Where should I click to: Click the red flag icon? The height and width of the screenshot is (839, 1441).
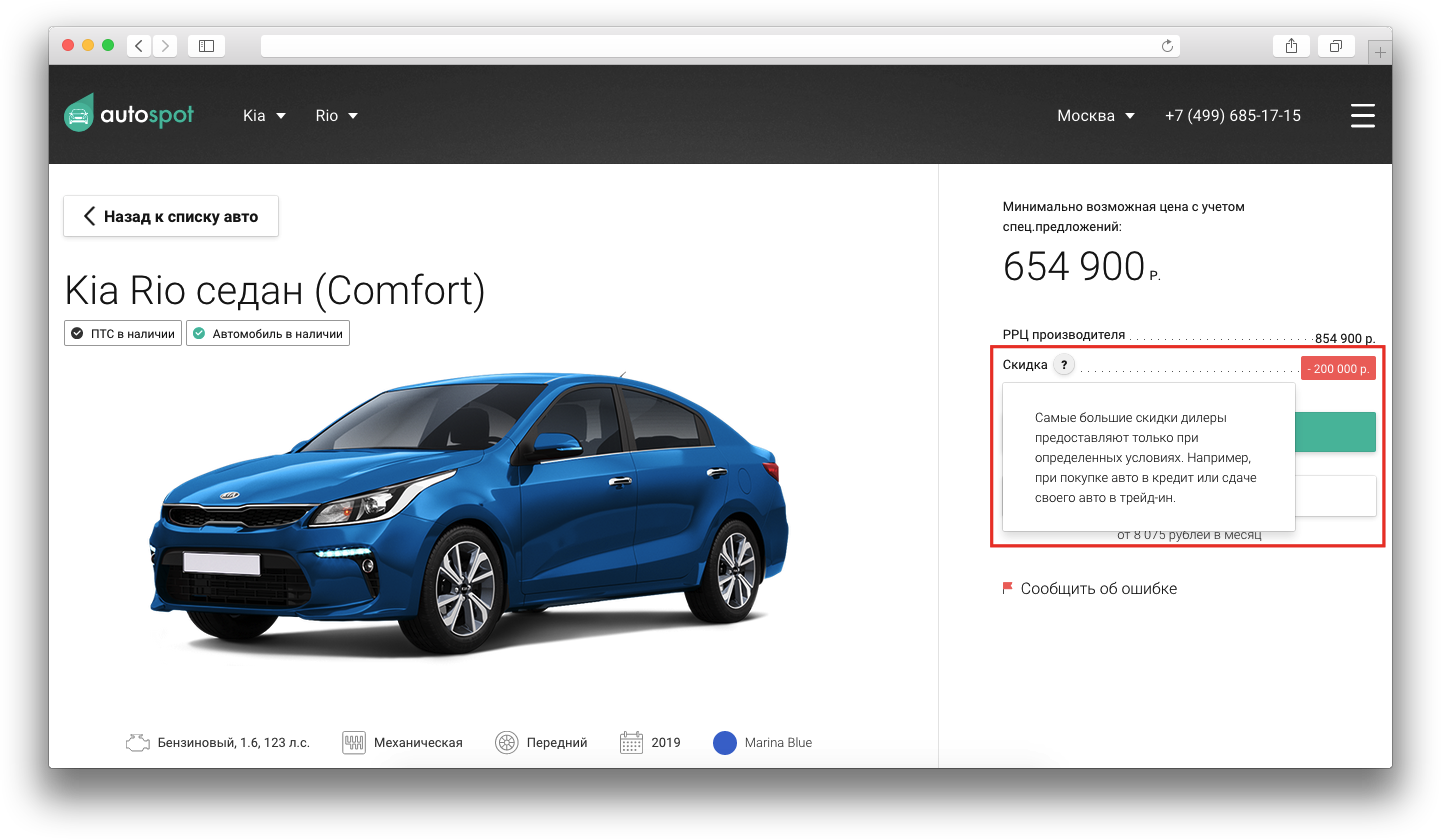(1008, 588)
